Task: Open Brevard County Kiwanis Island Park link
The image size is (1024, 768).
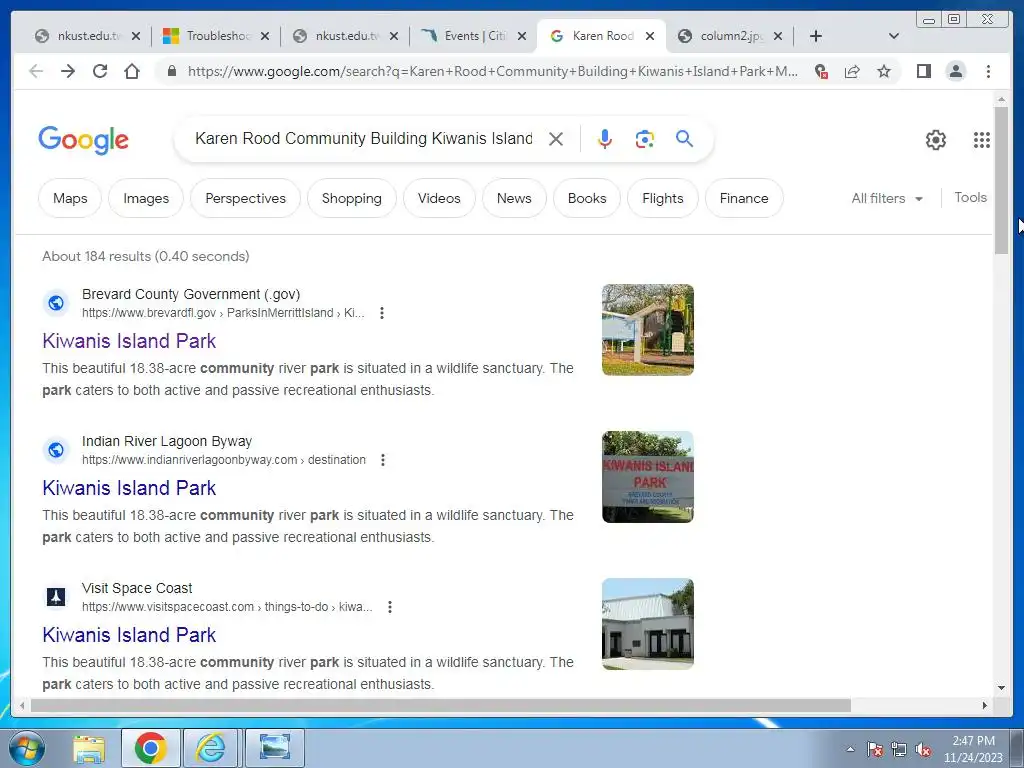Action: (x=129, y=341)
